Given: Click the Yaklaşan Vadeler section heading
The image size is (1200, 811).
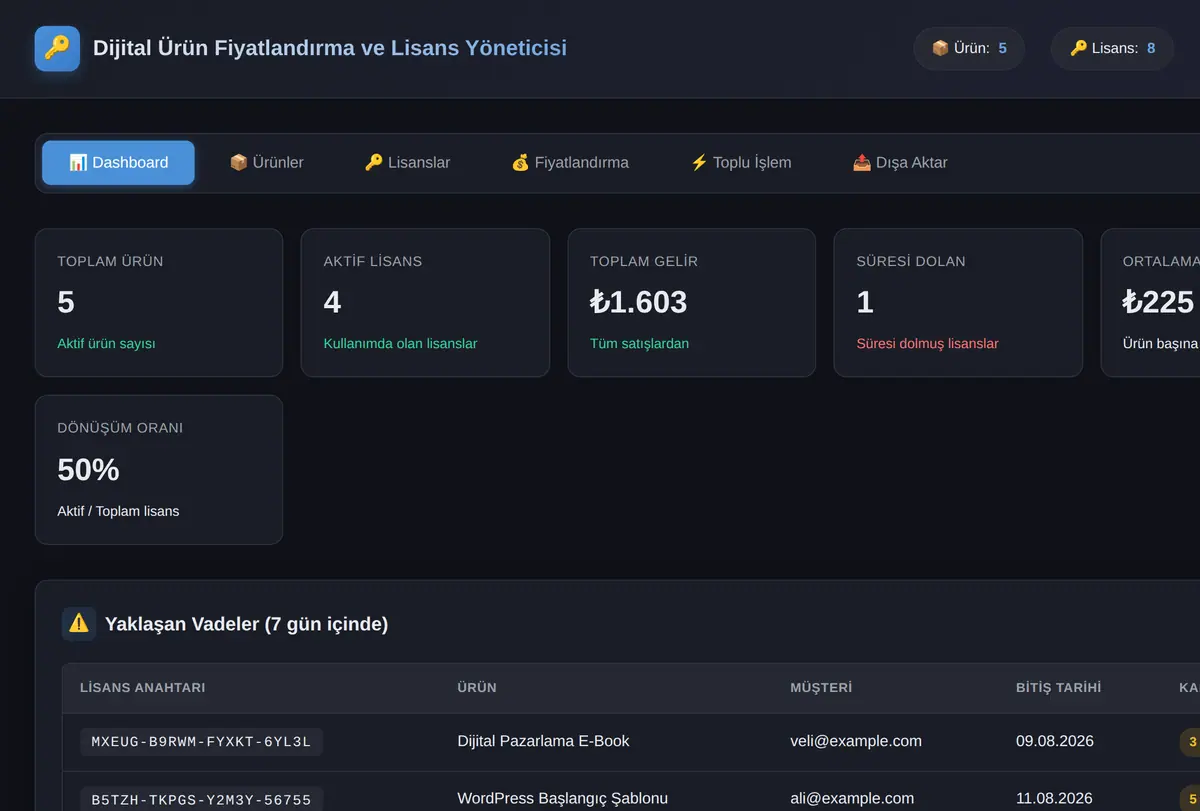Looking at the screenshot, I should click(246, 624).
